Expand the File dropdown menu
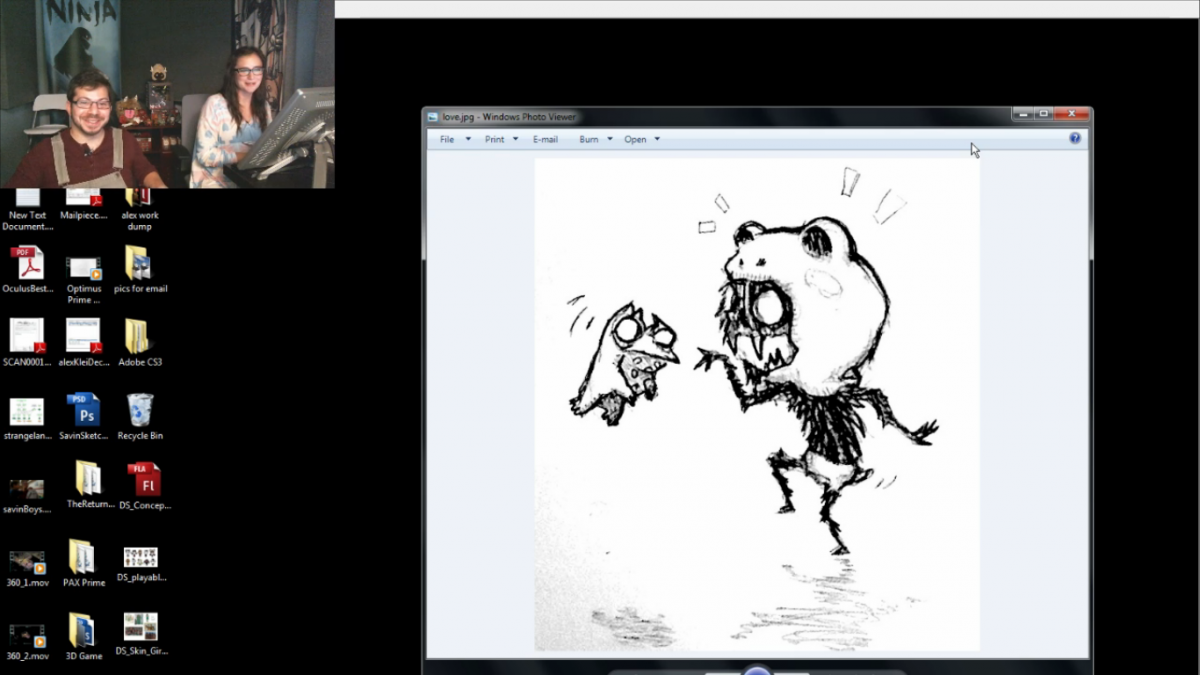The width and height of the screenshot is (1200, 675). point(455,140)
